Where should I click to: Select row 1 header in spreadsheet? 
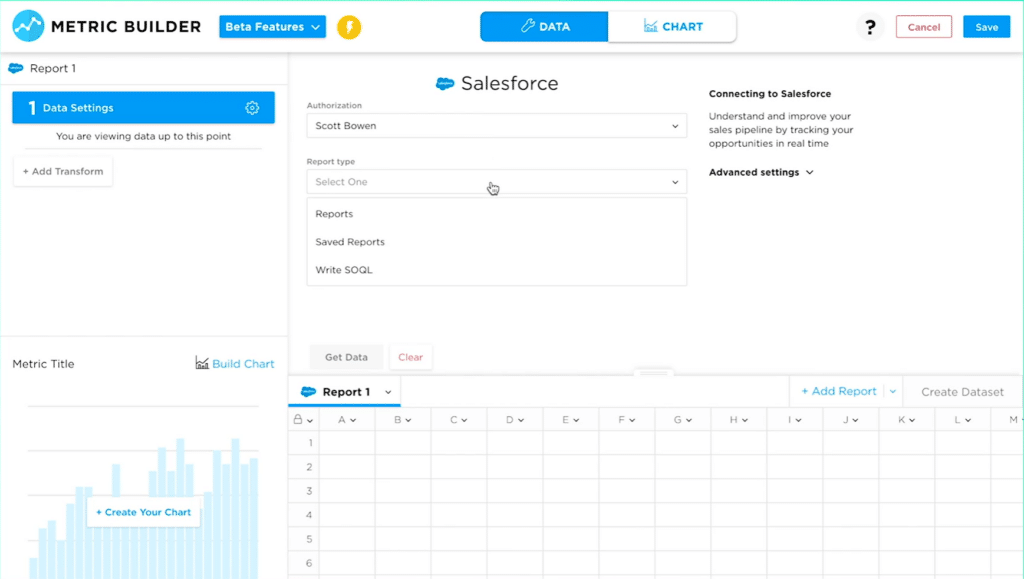[x=304, y=443]
